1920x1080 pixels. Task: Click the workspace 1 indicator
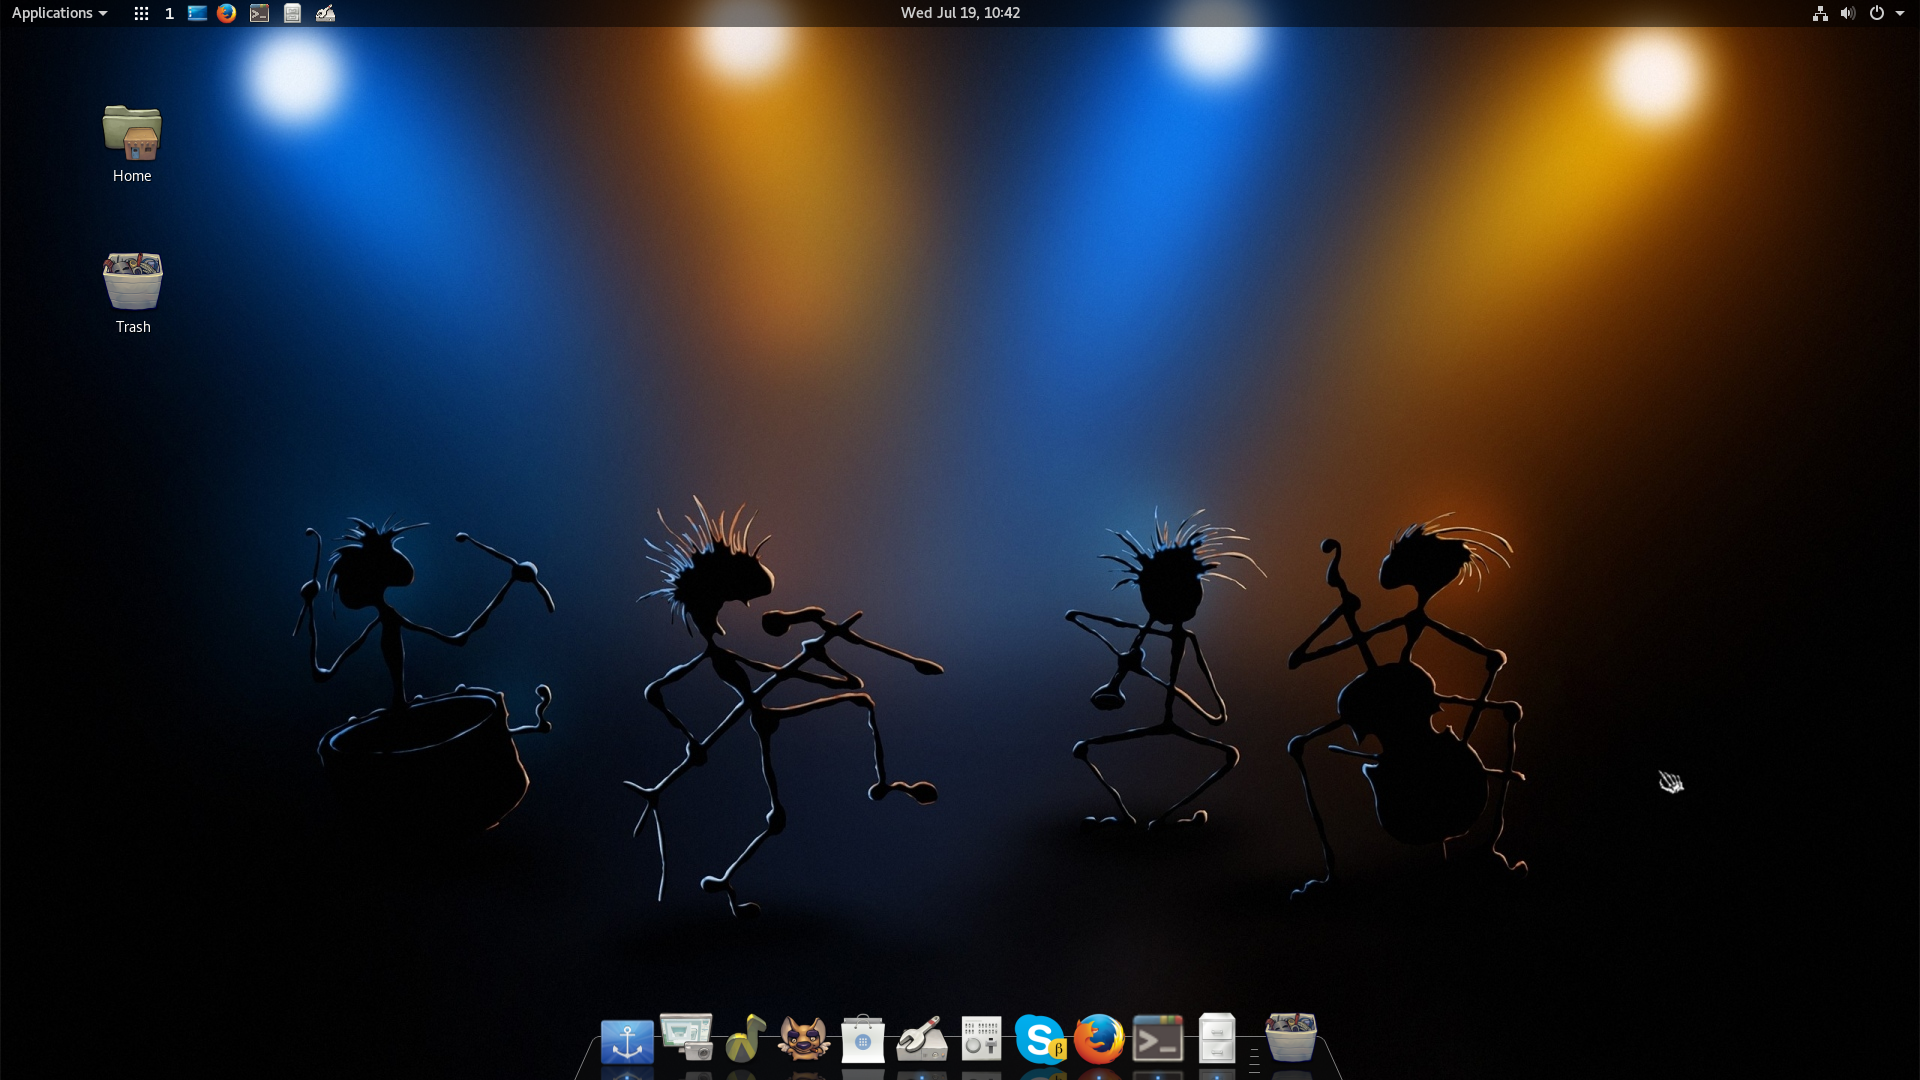tap(169, 13)
